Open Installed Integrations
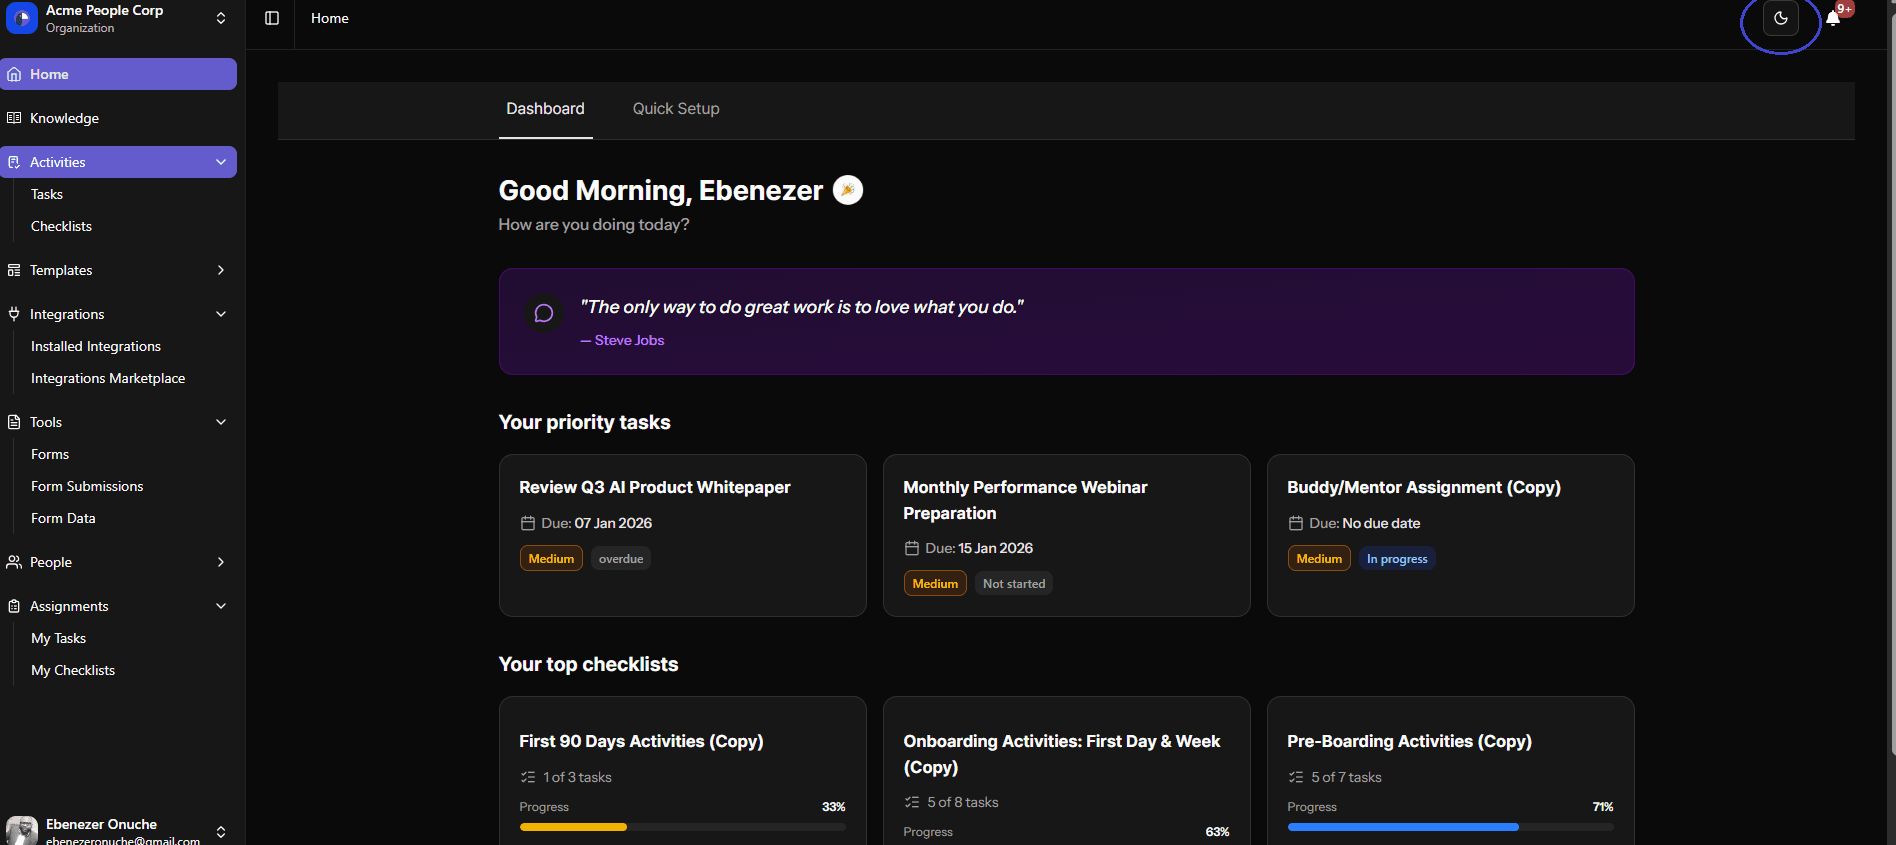 [x=96, y=346]
